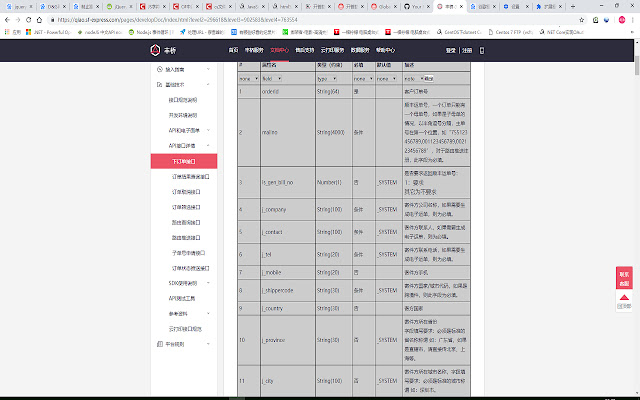
Task: Click the 'String(4000)' type cell
Action: tap(333, 132)
